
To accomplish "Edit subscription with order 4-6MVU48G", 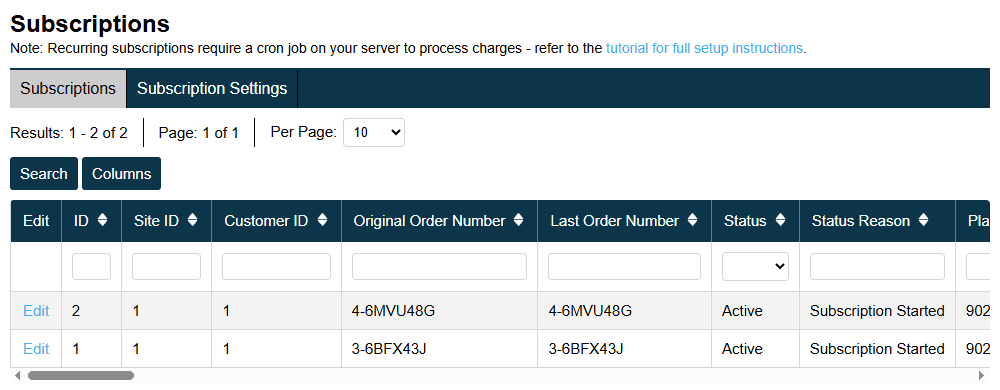I will pyautogui.click(x=36, y=311).
